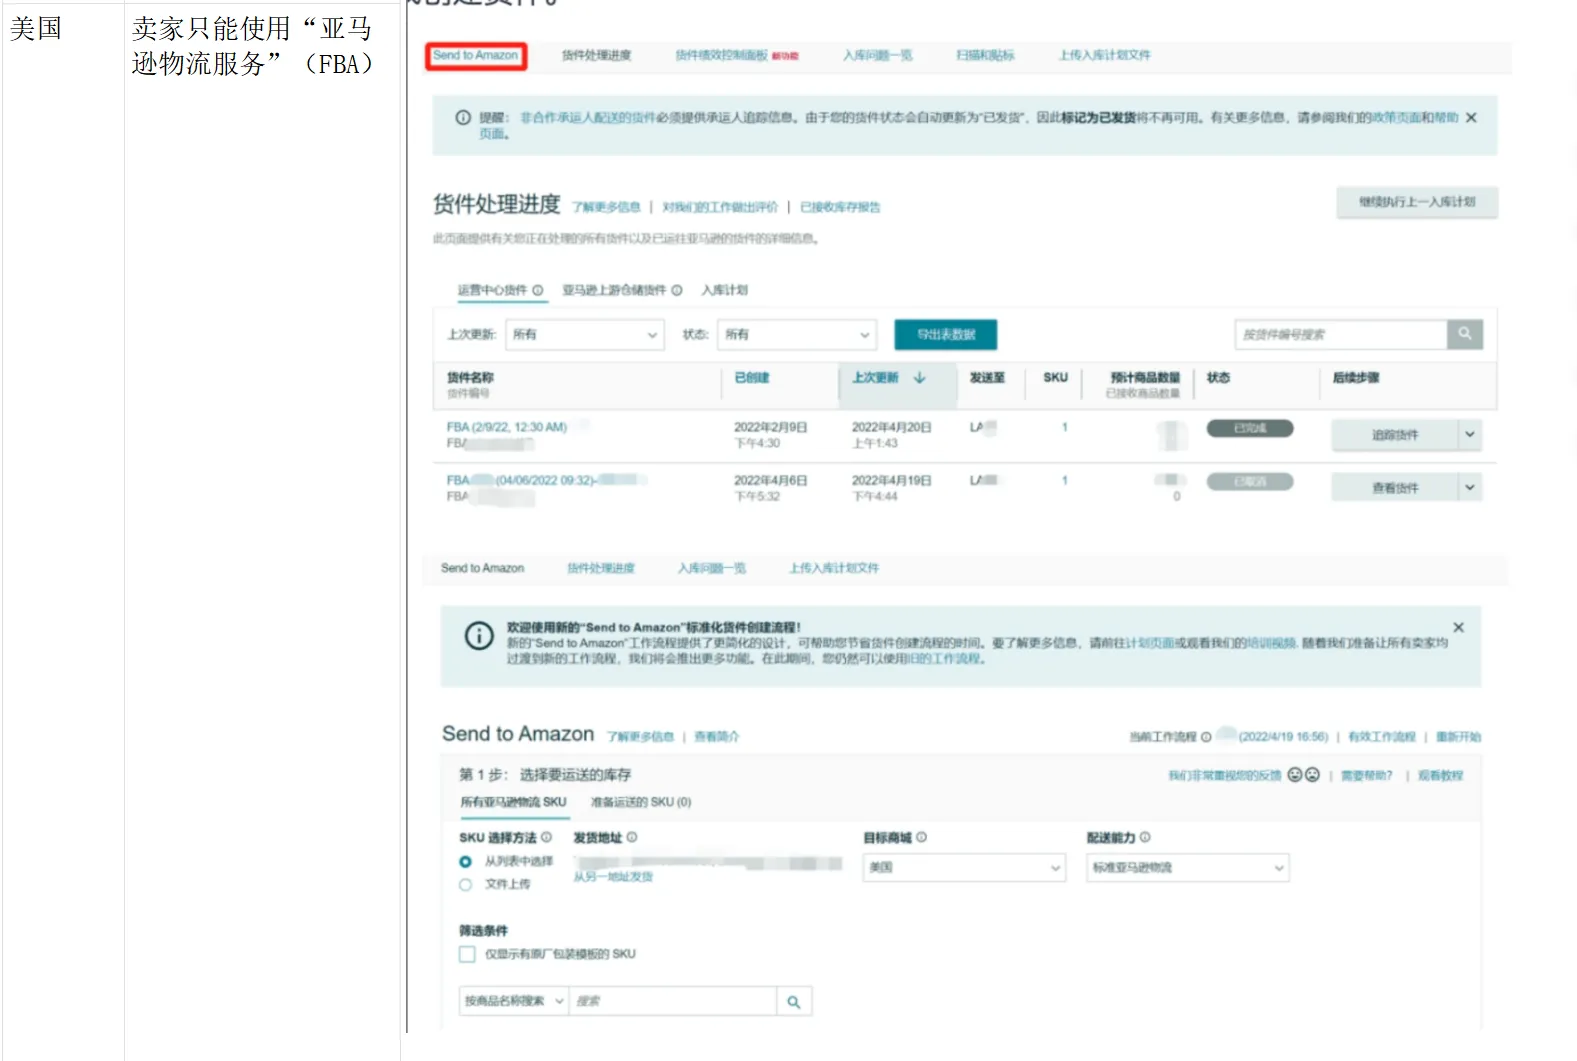
Task: Tick the 仅显示有原厂包装模板的 SKU checkbox
Action: tap(467, 954)
